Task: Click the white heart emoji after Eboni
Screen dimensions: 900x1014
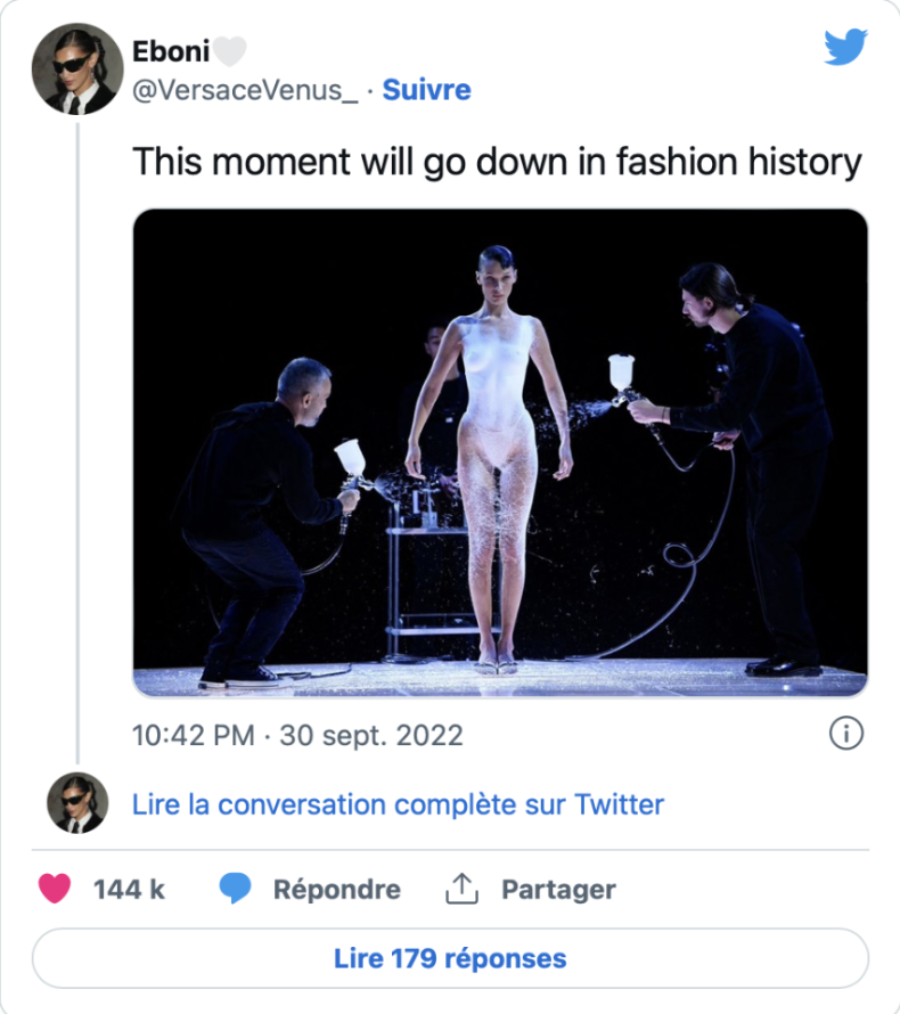Action: click(x=231, y=51)
